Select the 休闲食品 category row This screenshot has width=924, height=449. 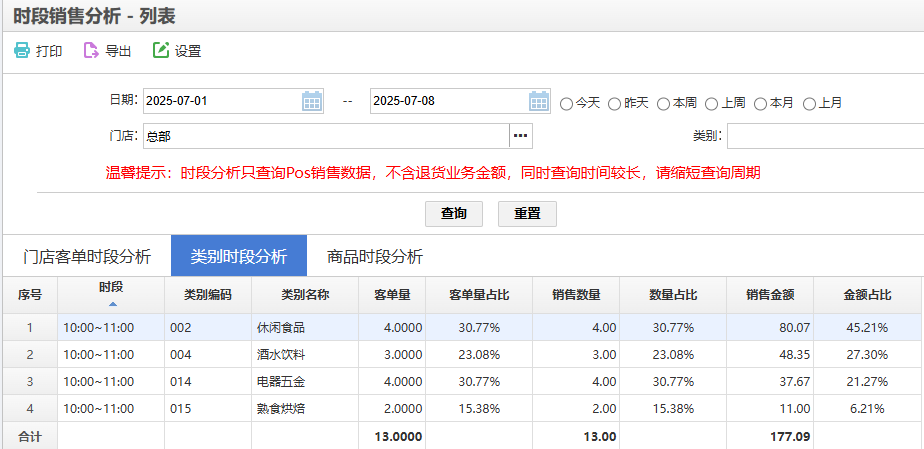point(462,327)
